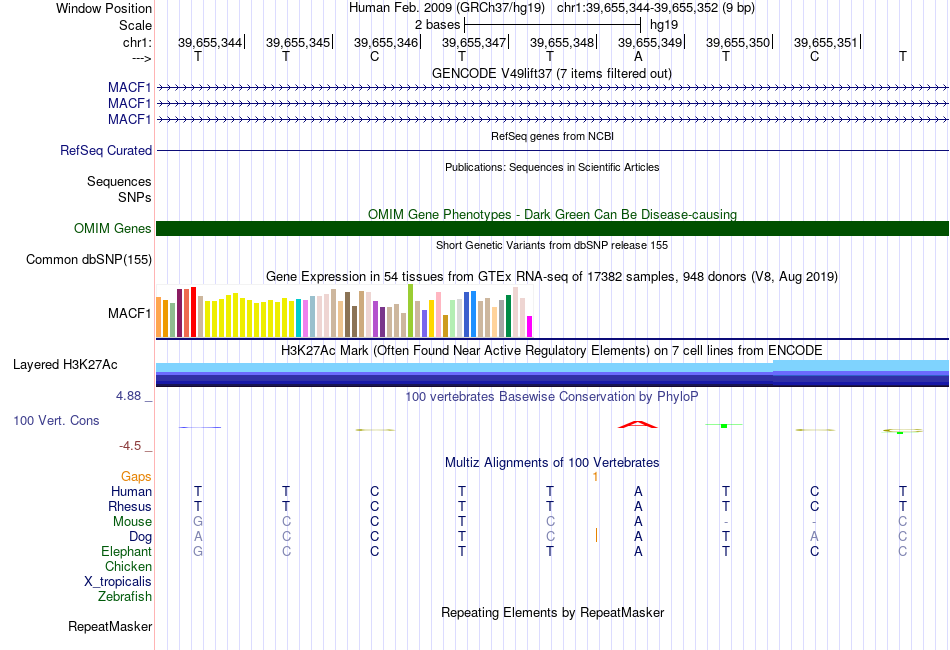The image size is (950, 650).
Task: Click coordinate label 39,655,351
Action: point(826,42)
